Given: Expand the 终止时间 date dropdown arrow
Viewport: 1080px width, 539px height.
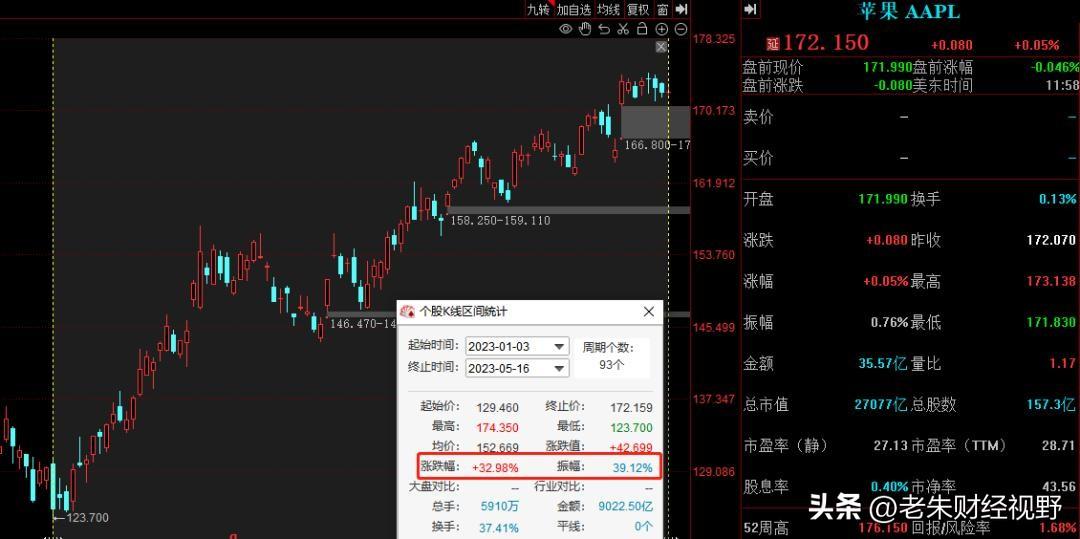Looking at the screenshot, I should (x=560, y=368).
